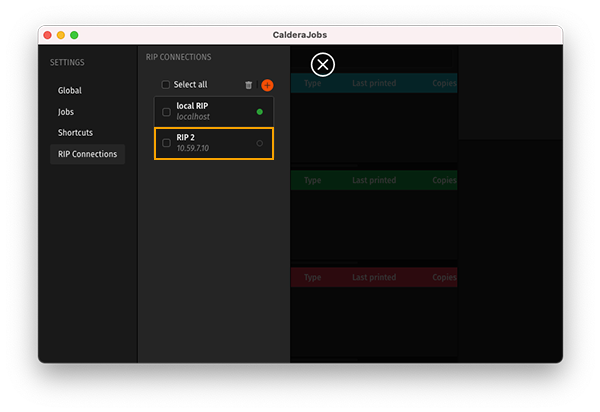Click the Type column header in red table
This screenshot has height=412, width=600.
tap(312, 278)
